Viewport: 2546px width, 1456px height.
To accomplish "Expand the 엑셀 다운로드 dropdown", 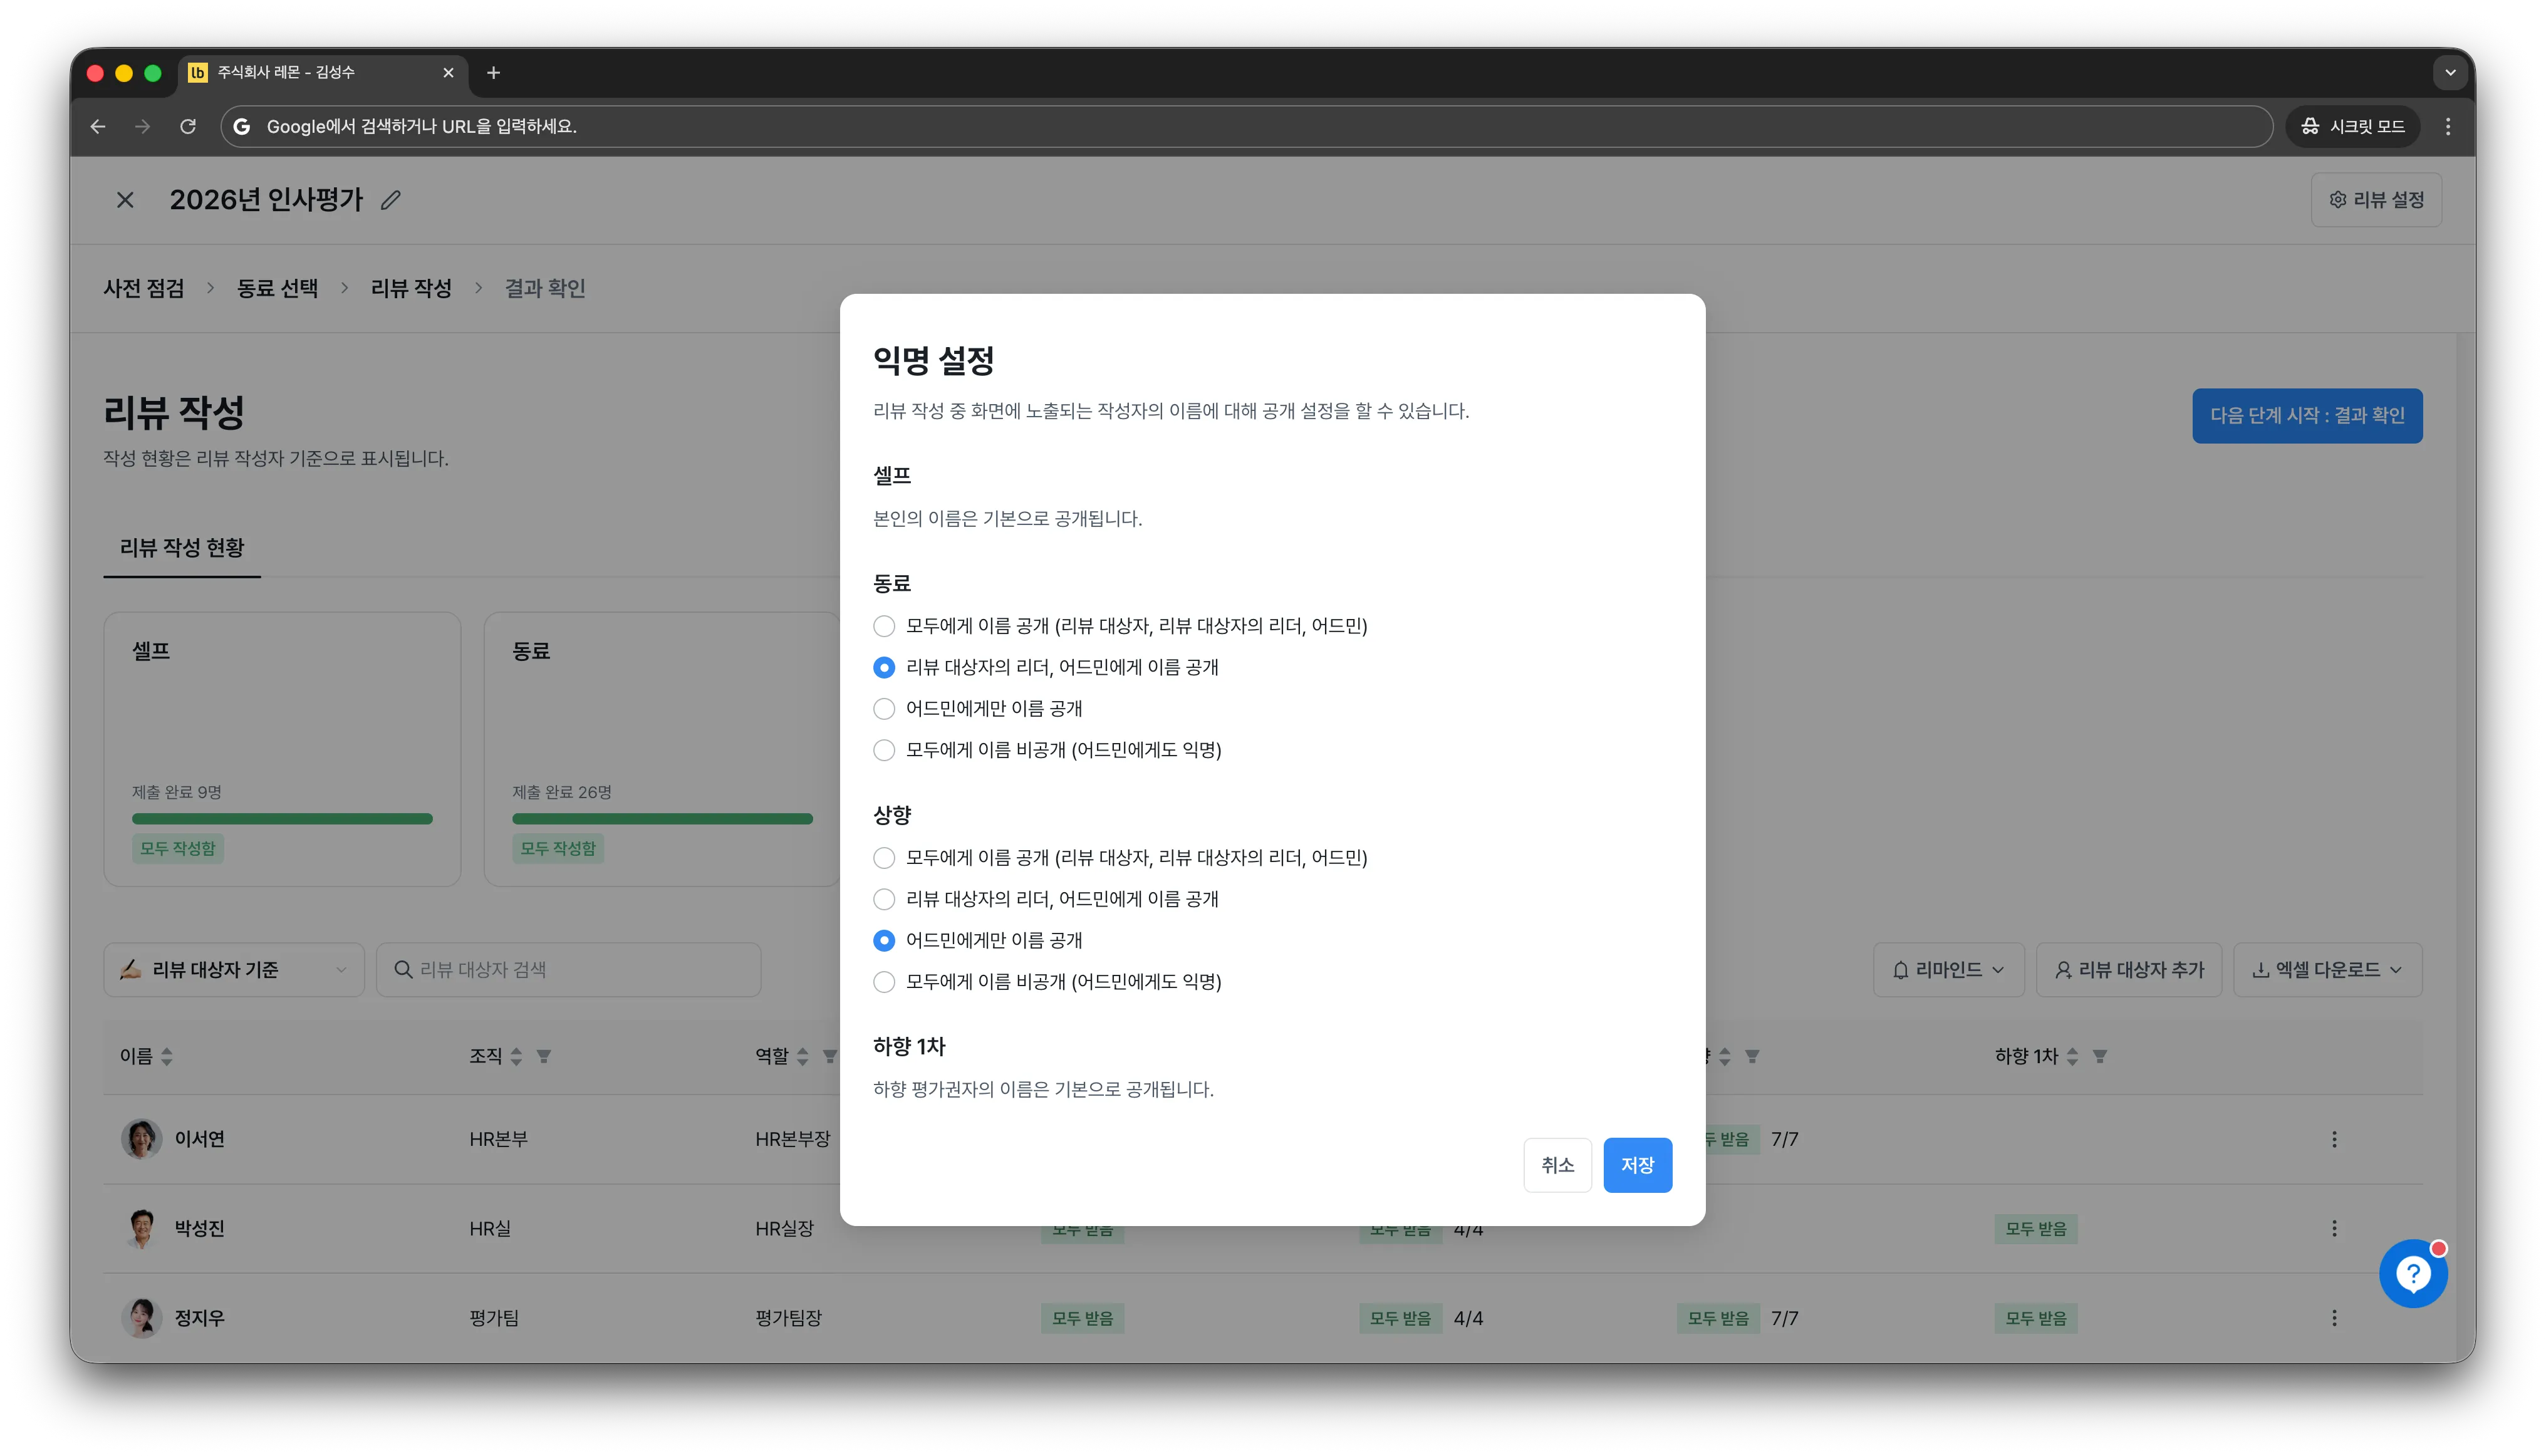I will (2327, 969).
